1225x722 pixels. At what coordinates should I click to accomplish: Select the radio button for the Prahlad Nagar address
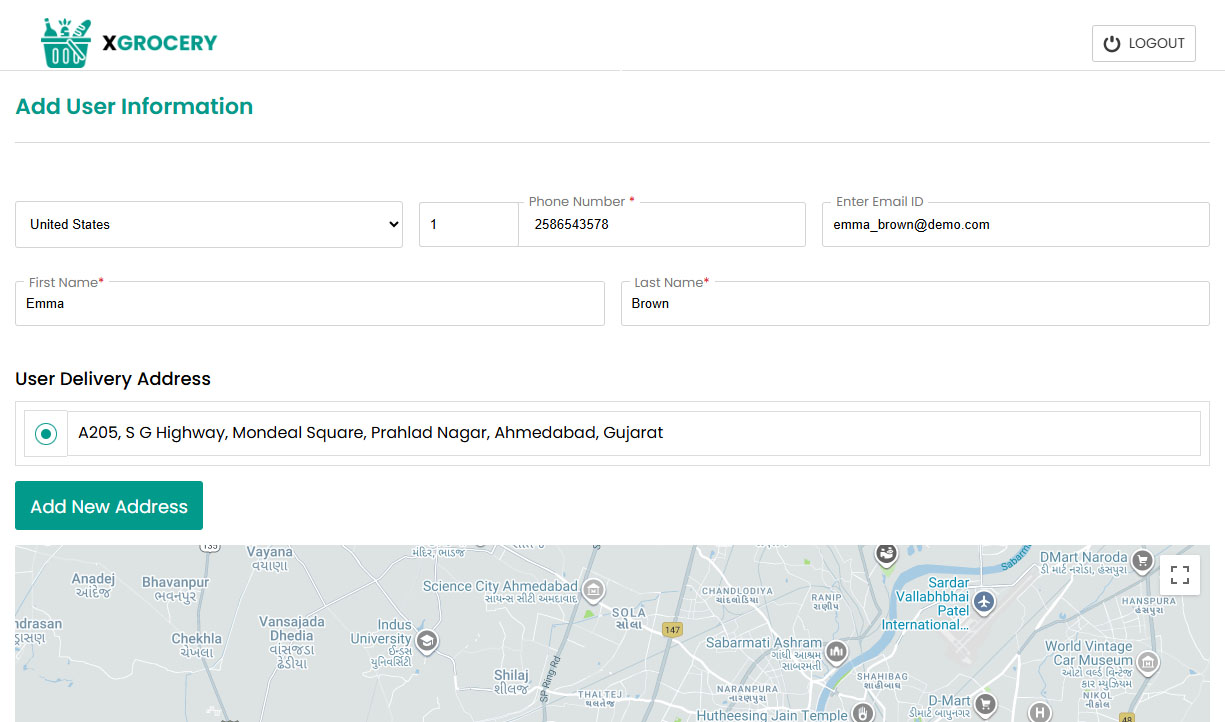click(45, 432)
